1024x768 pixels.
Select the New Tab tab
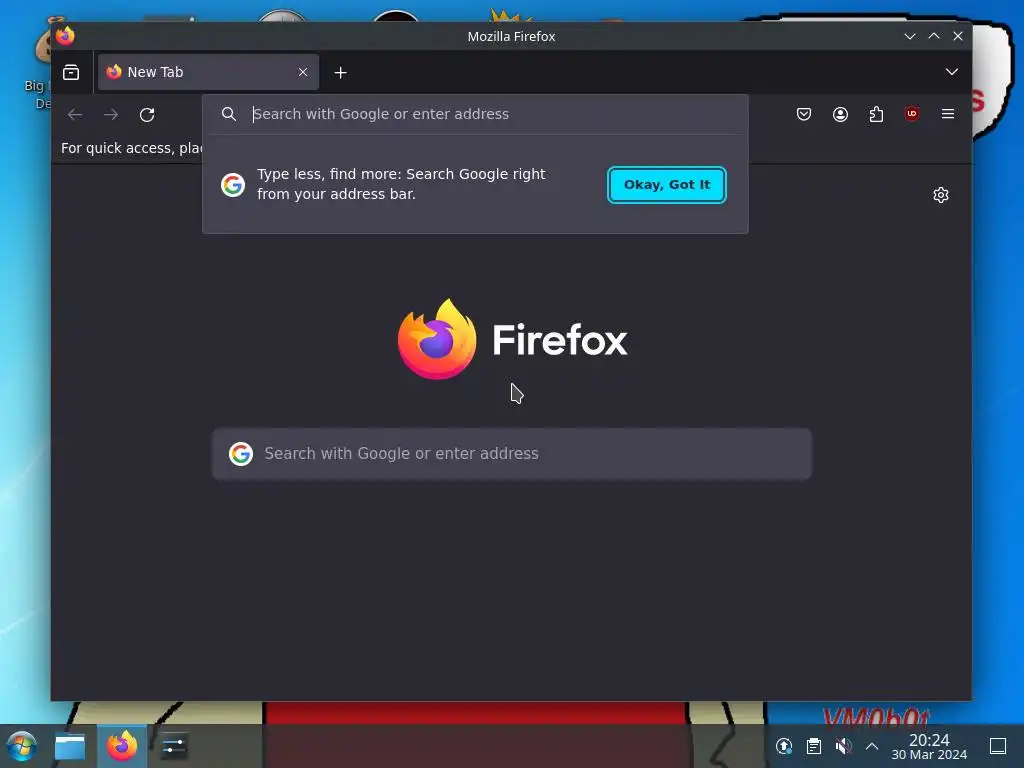click(x=208, y=72)
